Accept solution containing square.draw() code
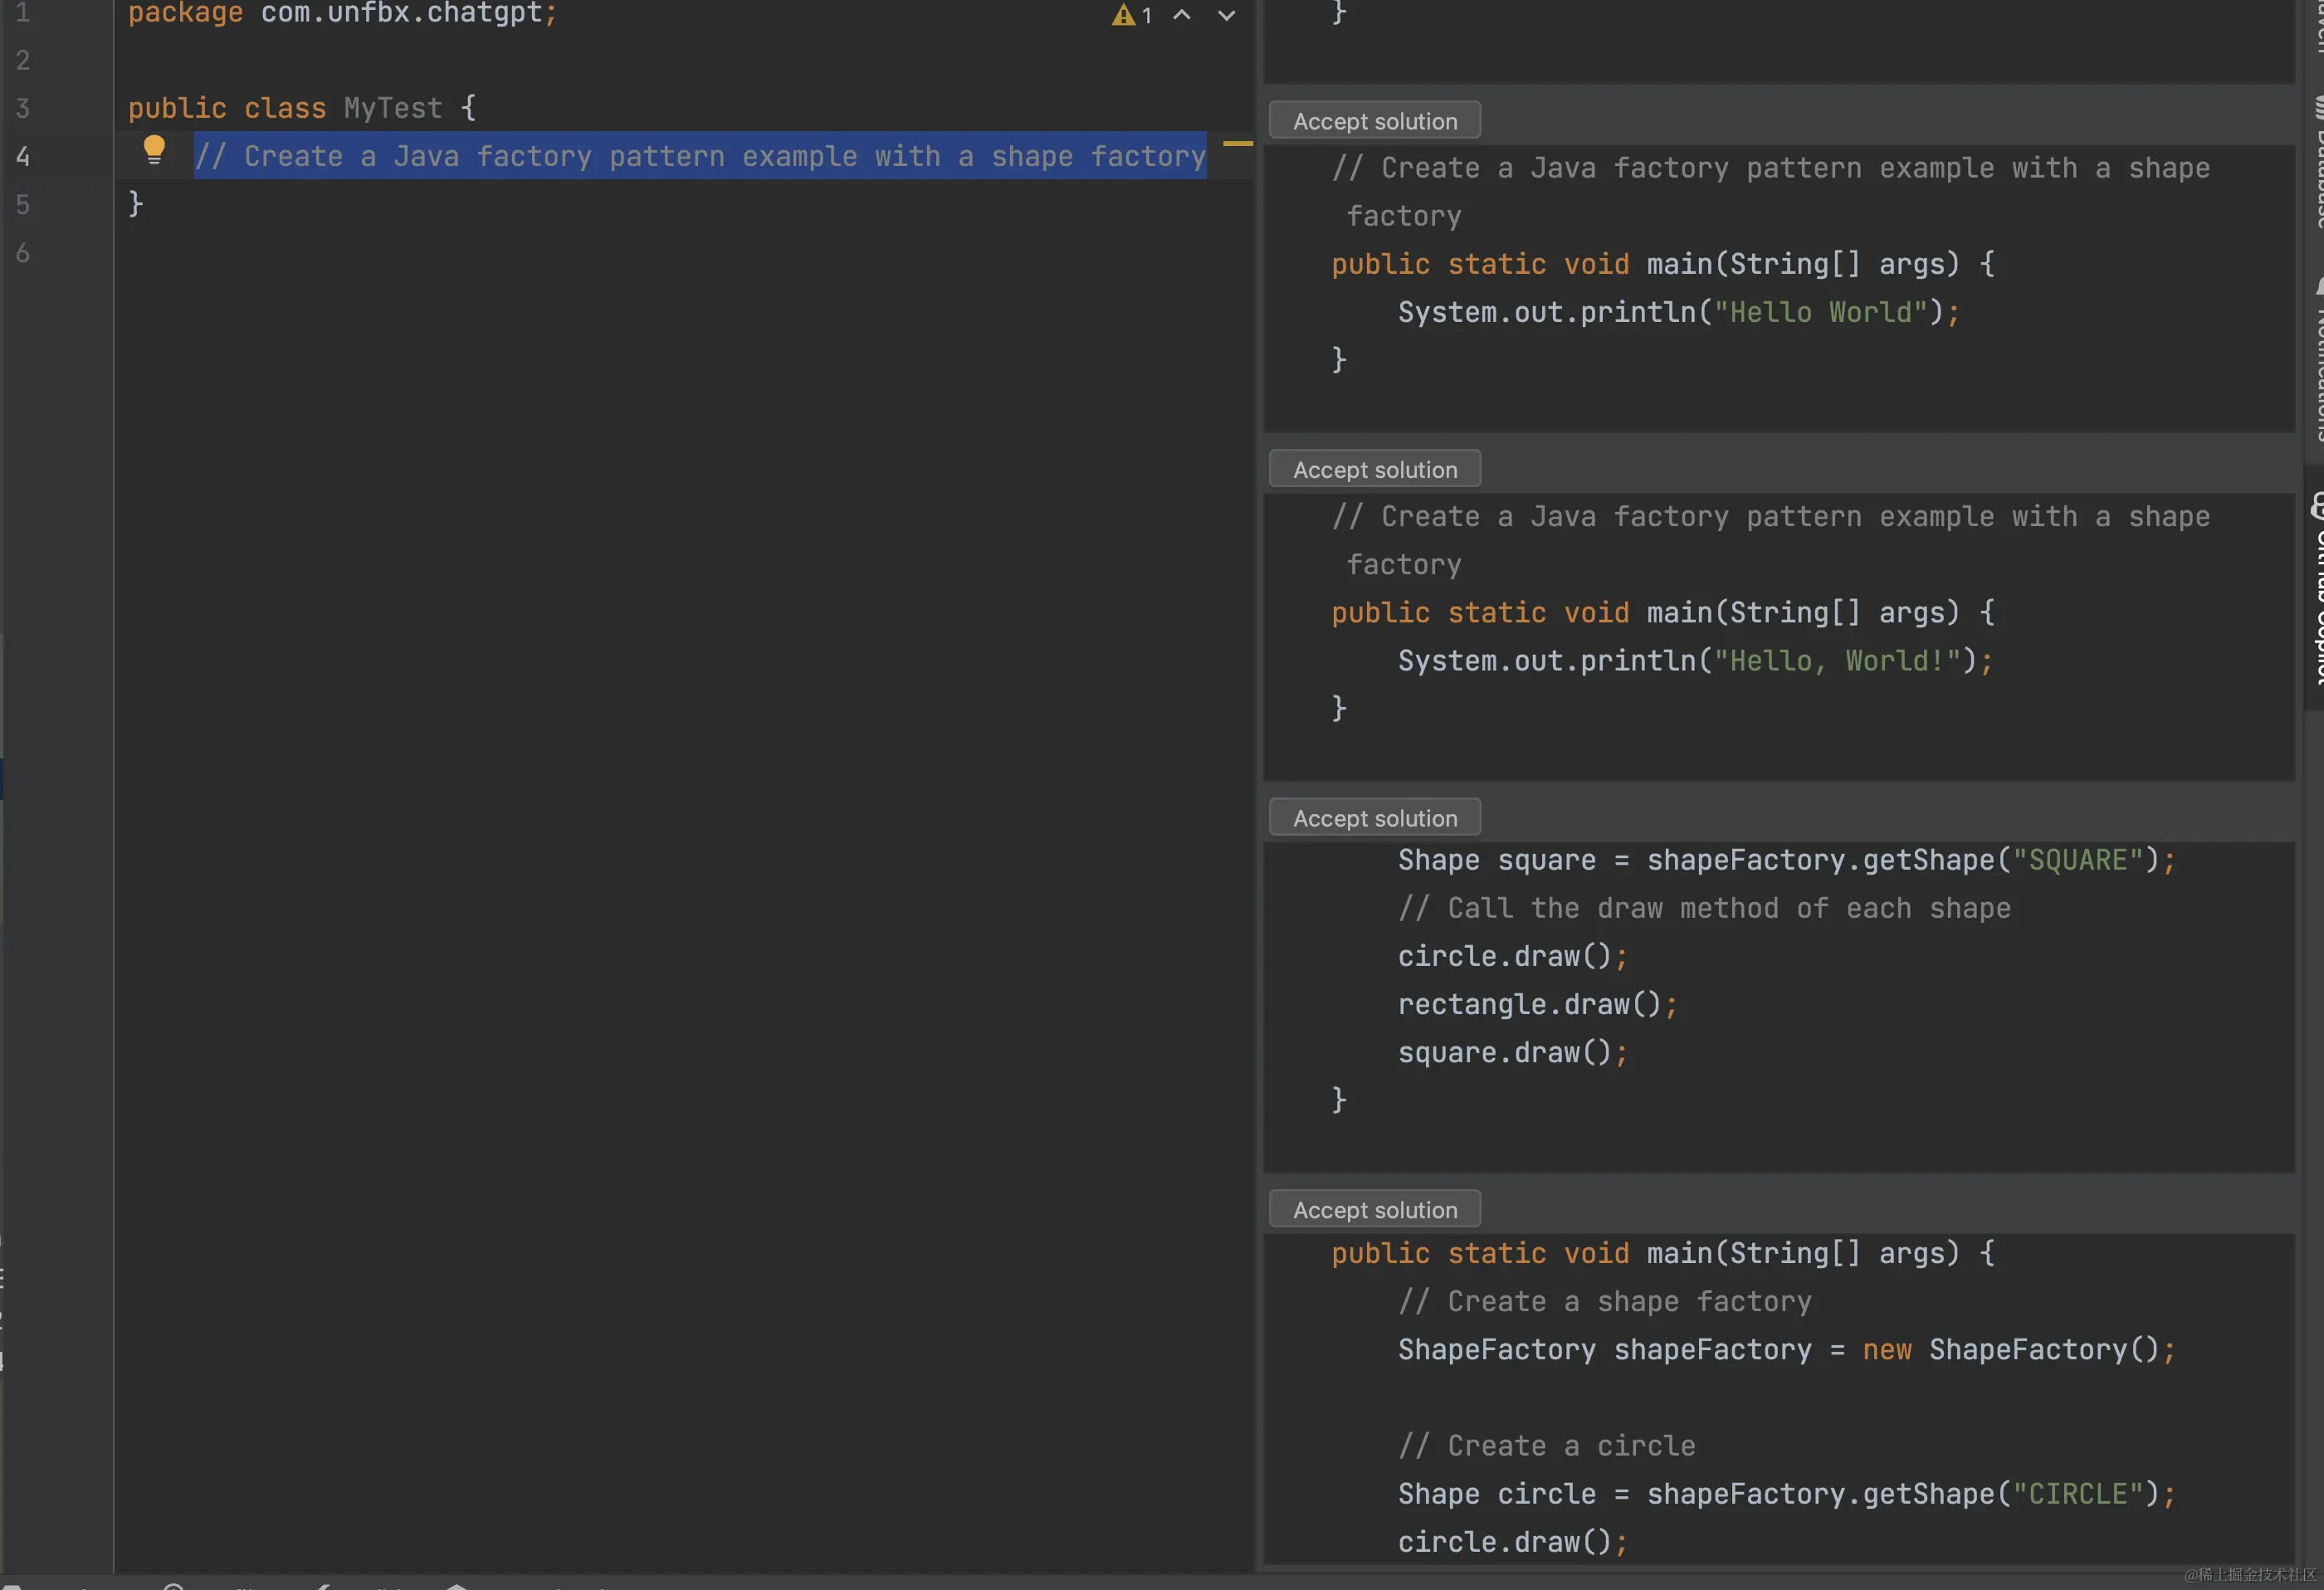This screenshot has height=1590, width=2324. point(1374,818)
